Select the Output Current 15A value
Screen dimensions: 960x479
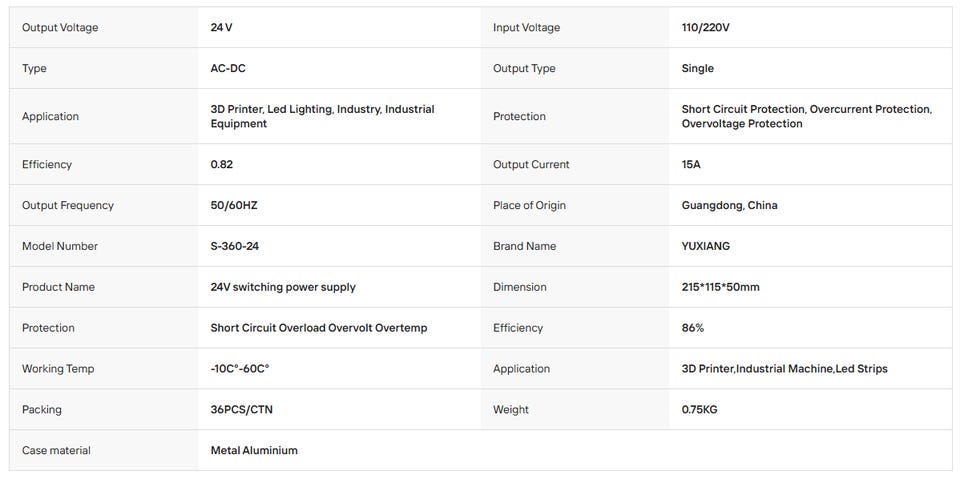pos(691,165)
